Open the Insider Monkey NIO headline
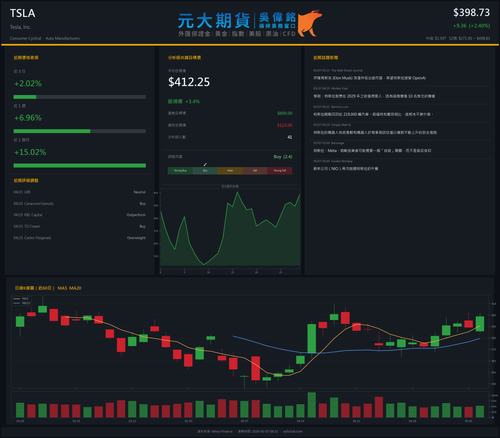 346,169
